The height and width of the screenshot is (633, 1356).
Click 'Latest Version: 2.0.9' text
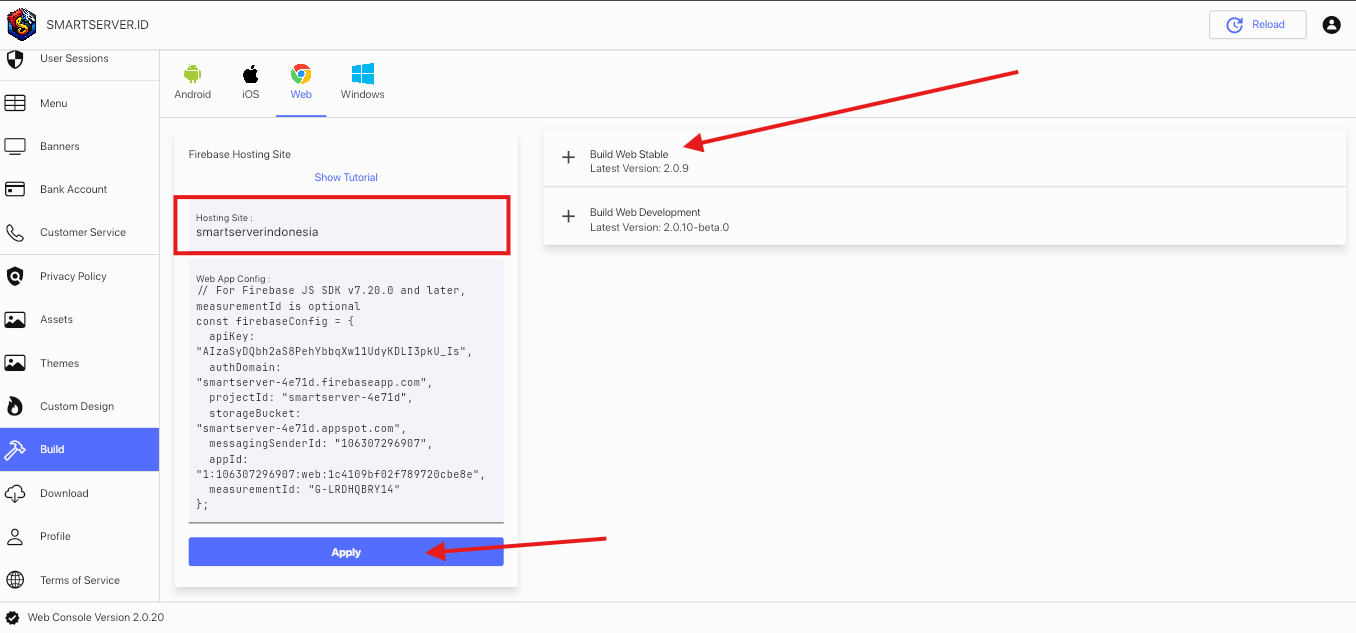tap(639, 169)
